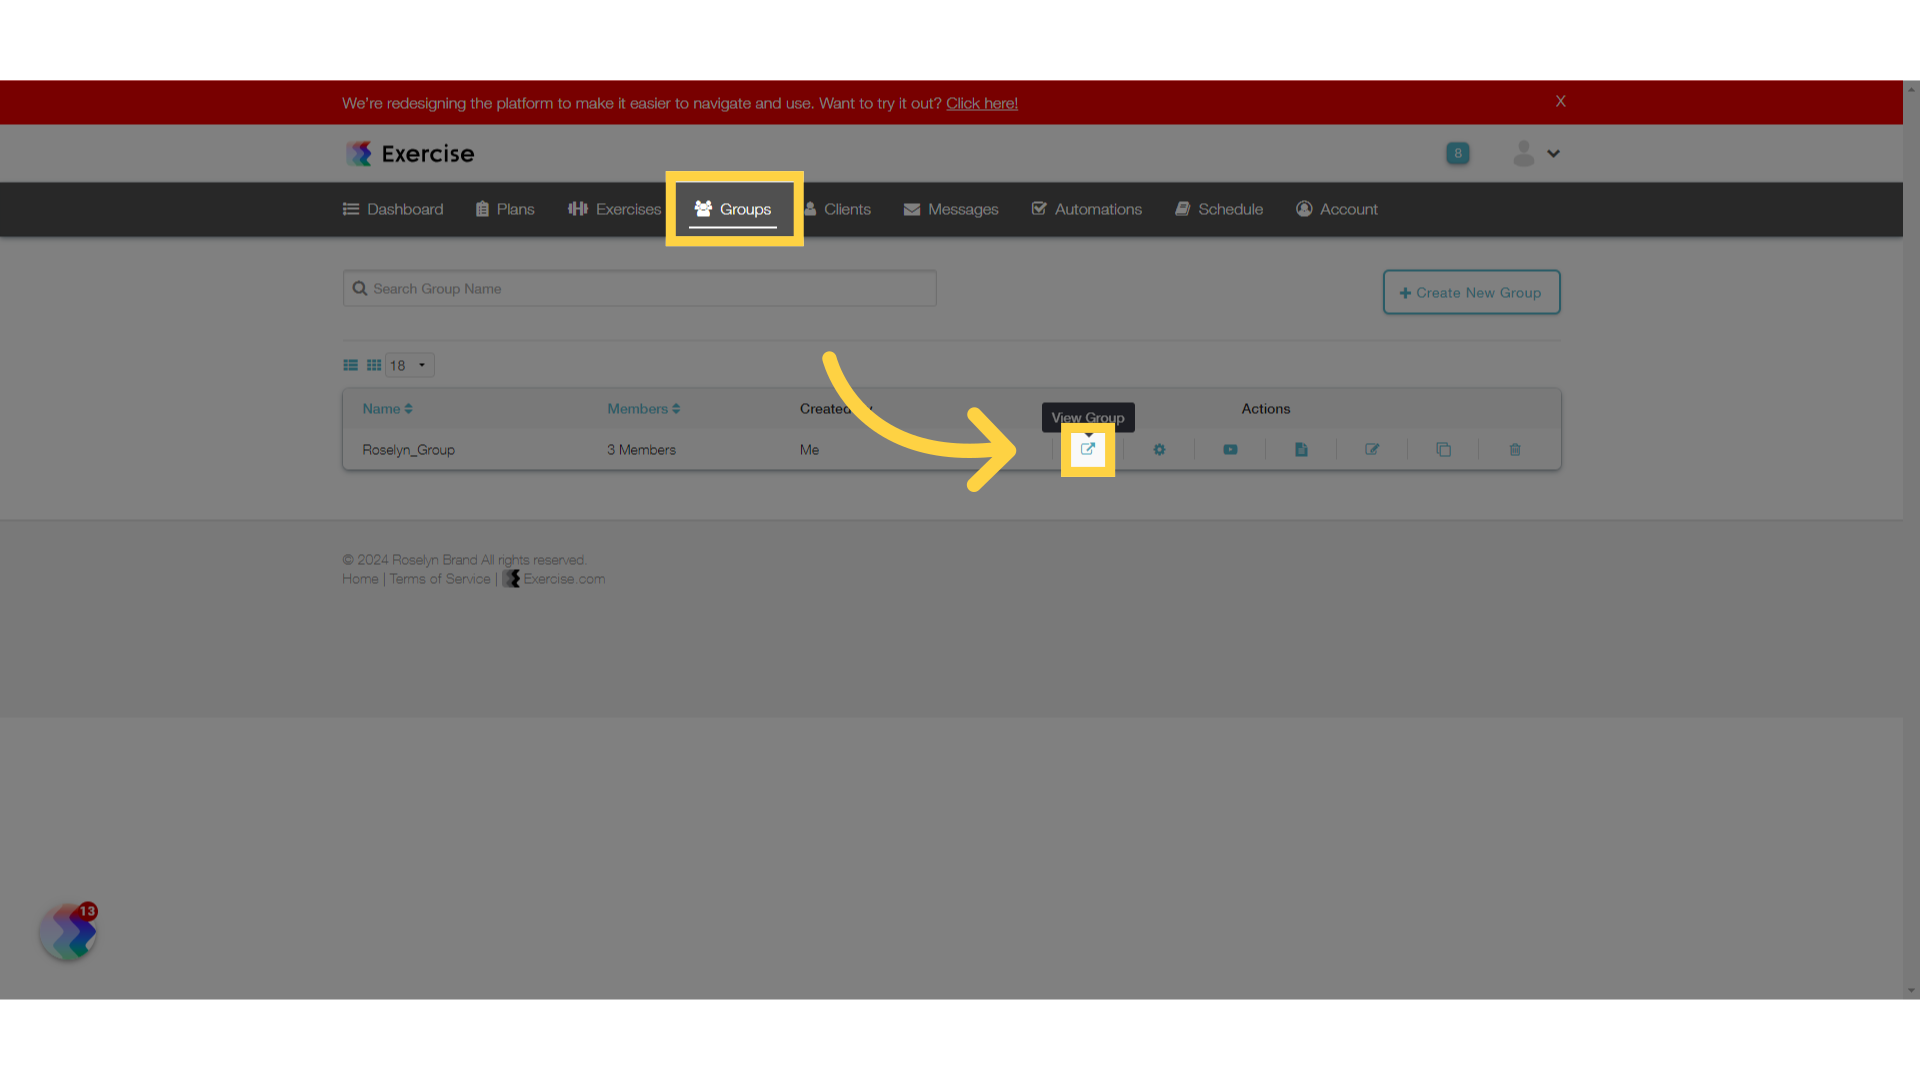Go to the Dashboard tab
The width and height of the screenshot is (1920, 1080).
[x=393, y=209]
